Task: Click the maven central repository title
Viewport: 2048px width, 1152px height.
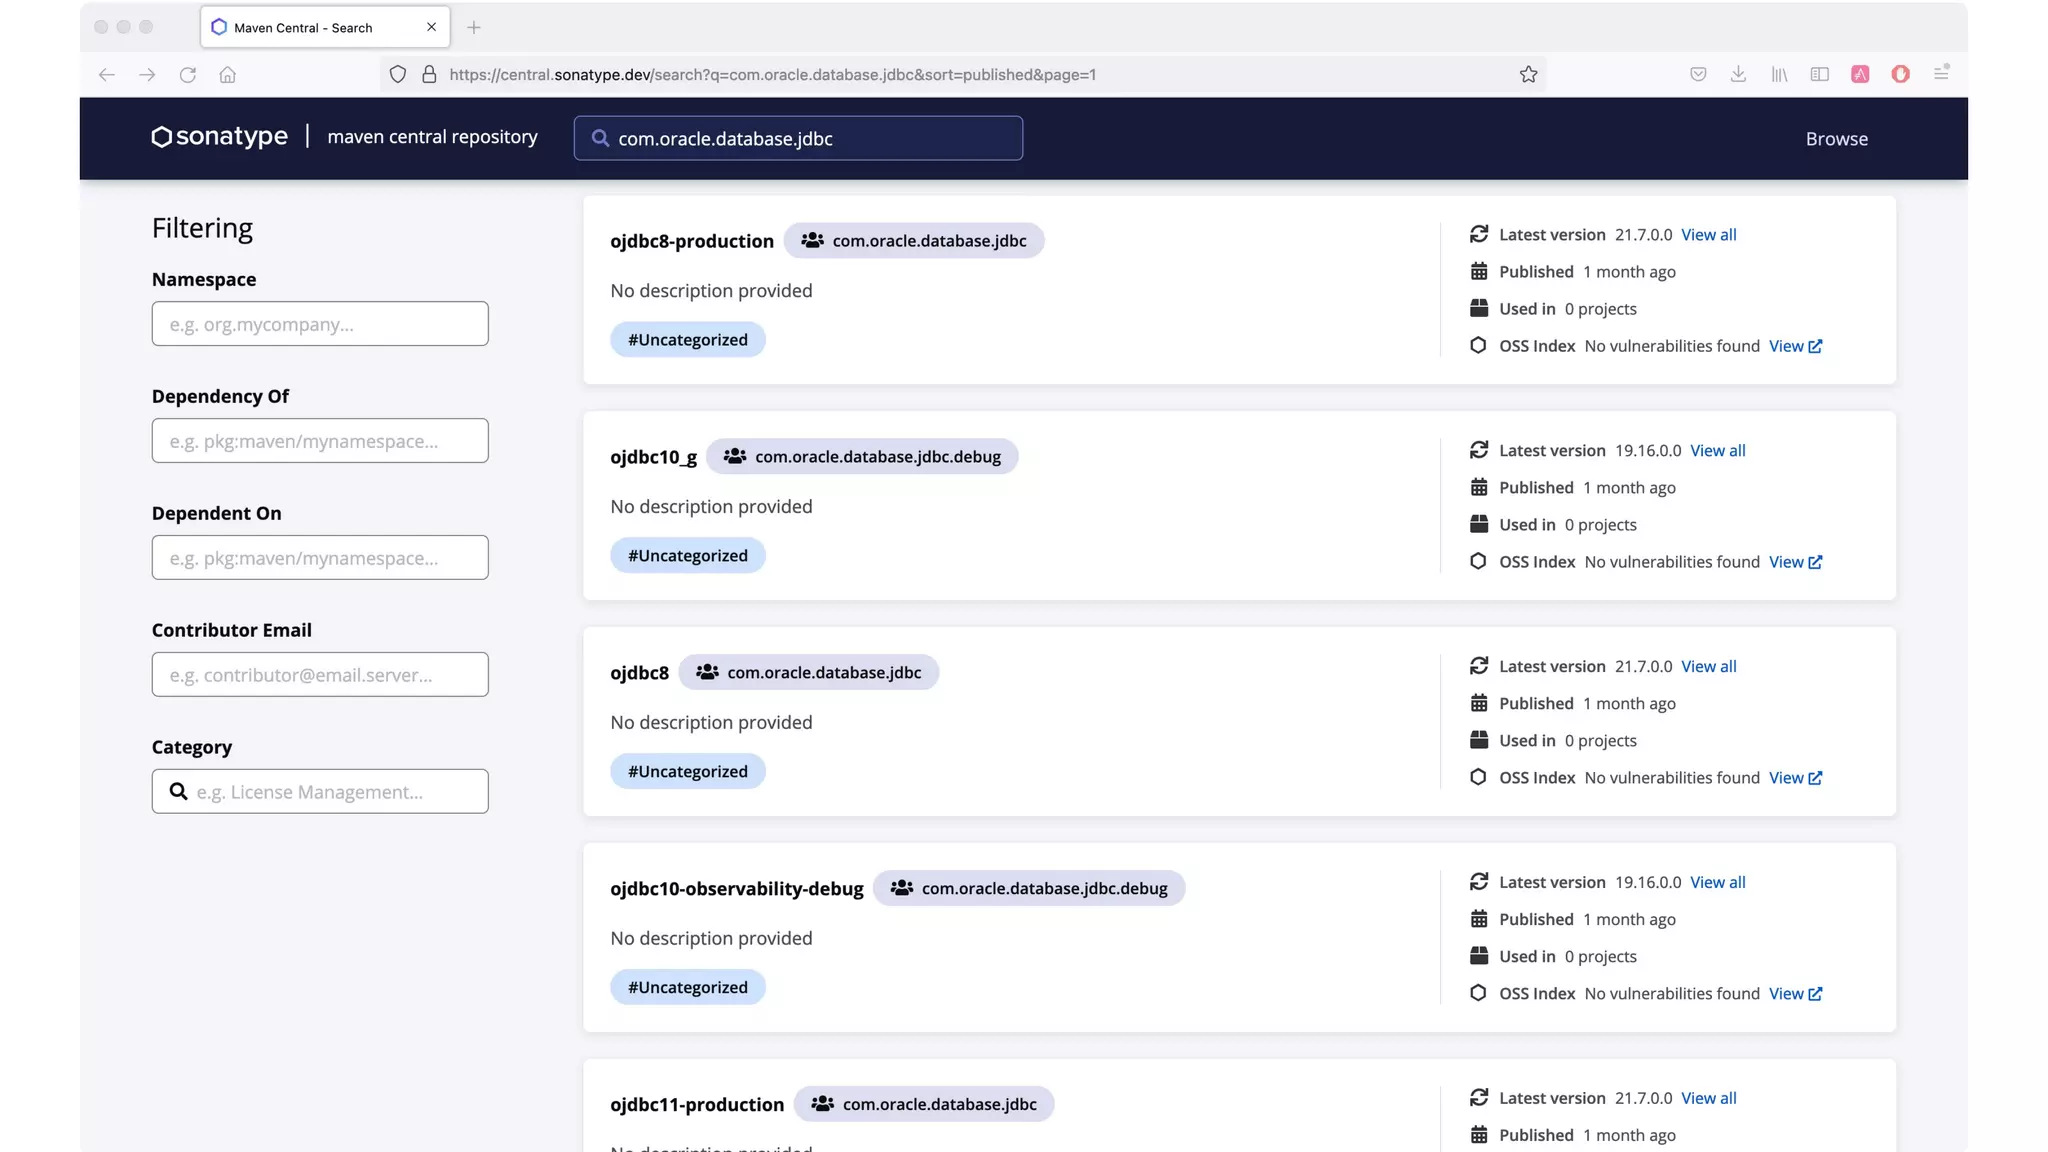Action: point(432,137)
